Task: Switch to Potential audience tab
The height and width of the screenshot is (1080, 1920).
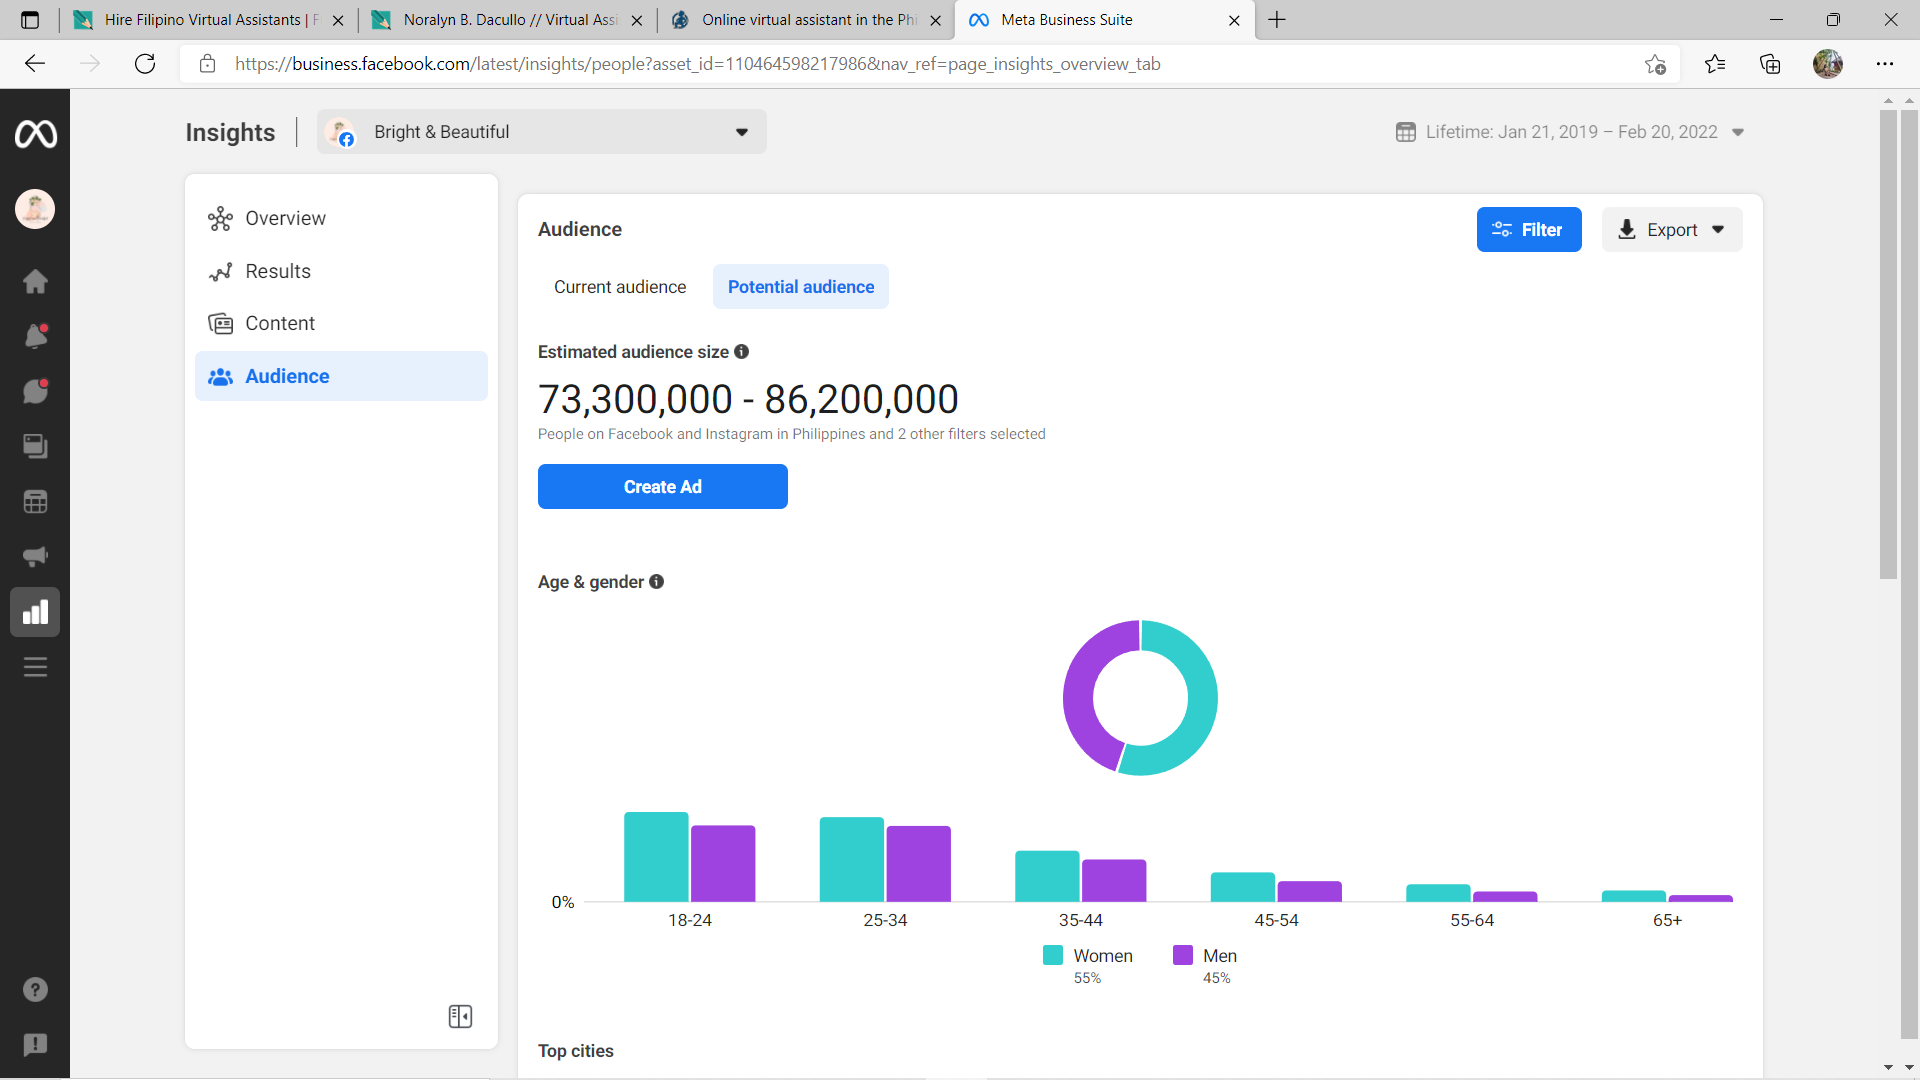Action: 801,287
